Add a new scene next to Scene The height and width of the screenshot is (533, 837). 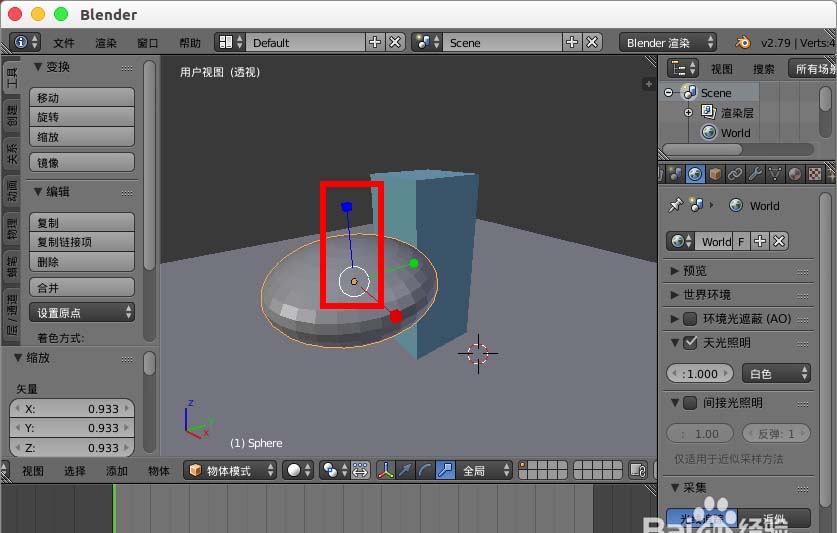[572, 42]
